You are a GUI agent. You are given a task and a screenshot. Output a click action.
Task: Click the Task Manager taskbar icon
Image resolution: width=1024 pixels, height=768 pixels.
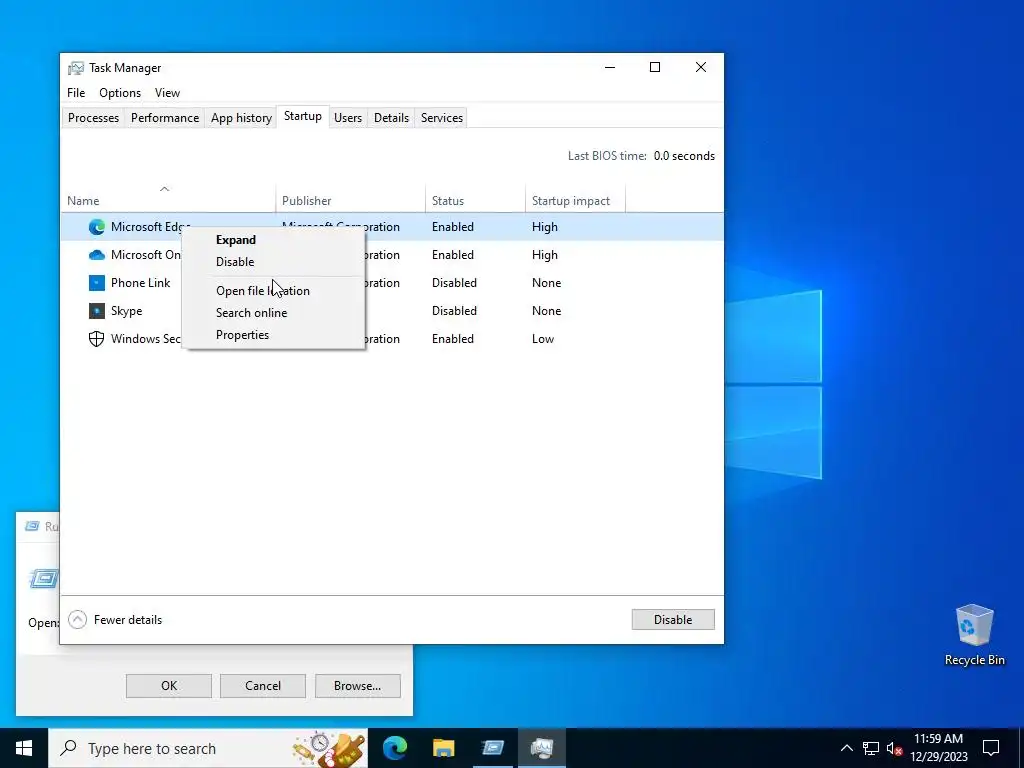pyautogui.click(x=542, y=748)
